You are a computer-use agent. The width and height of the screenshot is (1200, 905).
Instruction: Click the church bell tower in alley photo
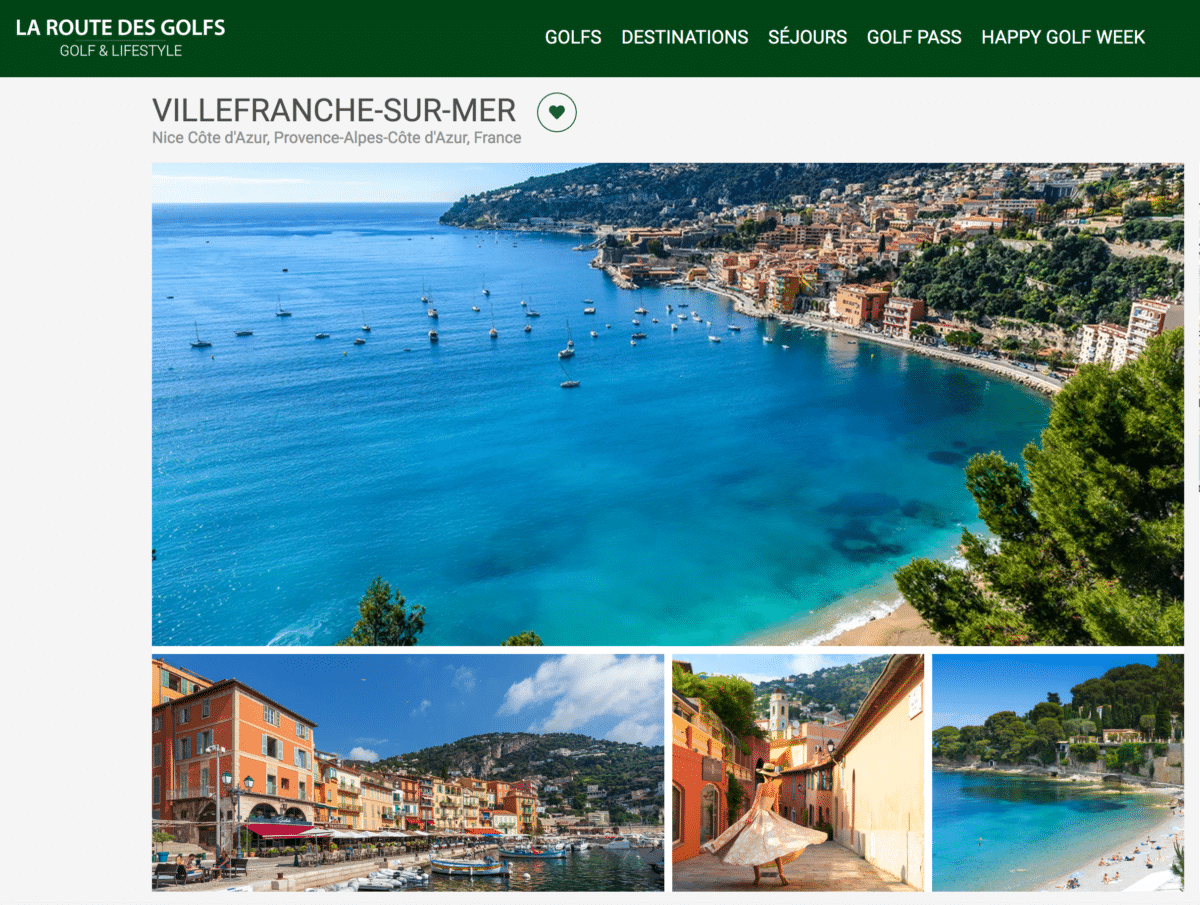coord(779,712)
